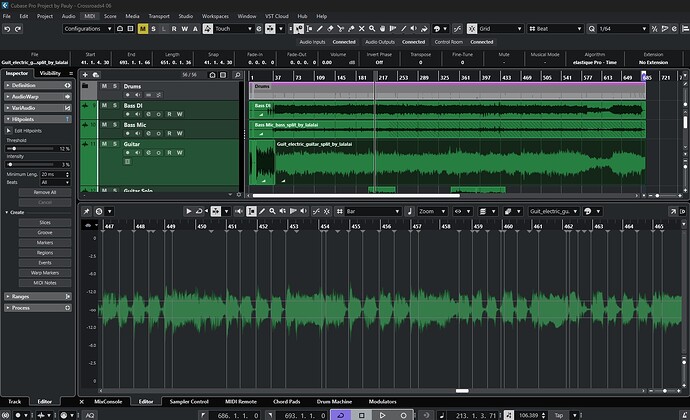
Task: Toggle global Solo S button in toolbar
Action: [153, 29]
